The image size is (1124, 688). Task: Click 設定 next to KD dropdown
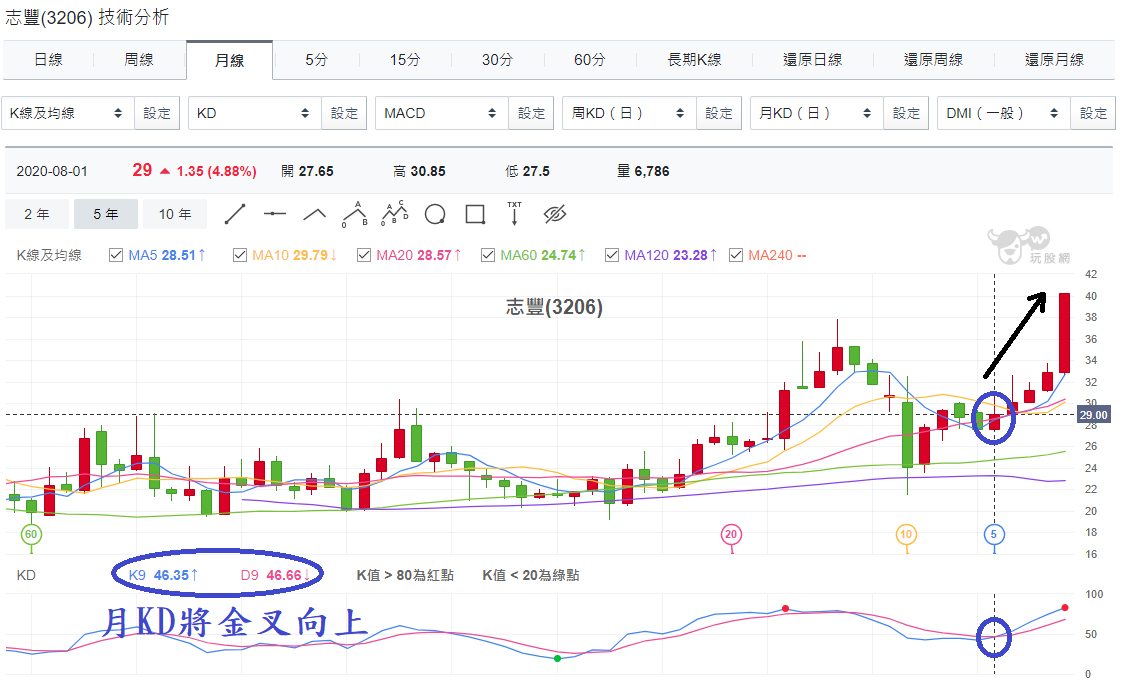pos(344,113)
